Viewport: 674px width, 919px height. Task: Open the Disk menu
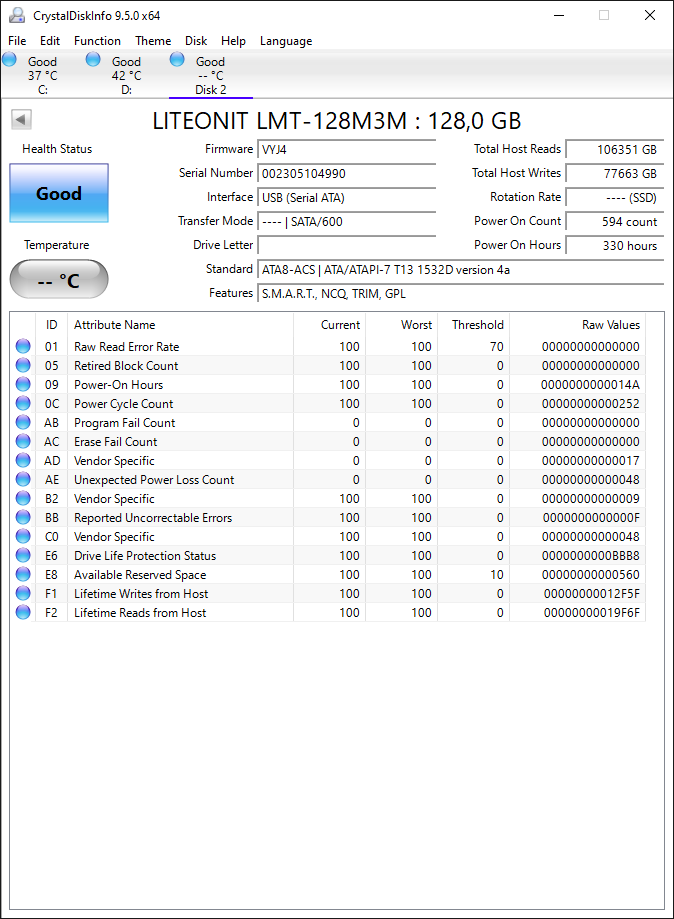pyautogui.click(x=196, y=40)
